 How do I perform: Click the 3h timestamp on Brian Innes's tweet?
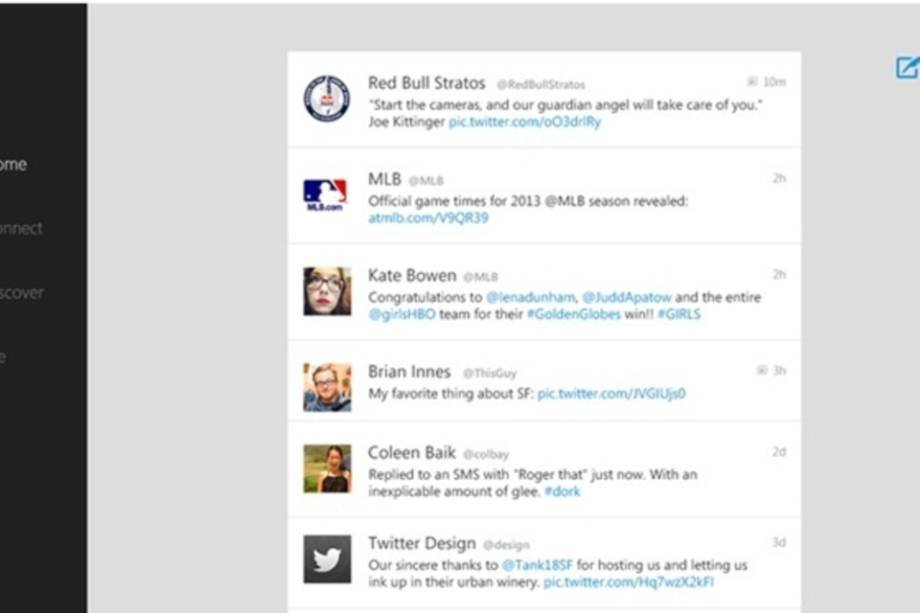pos(779,371)
